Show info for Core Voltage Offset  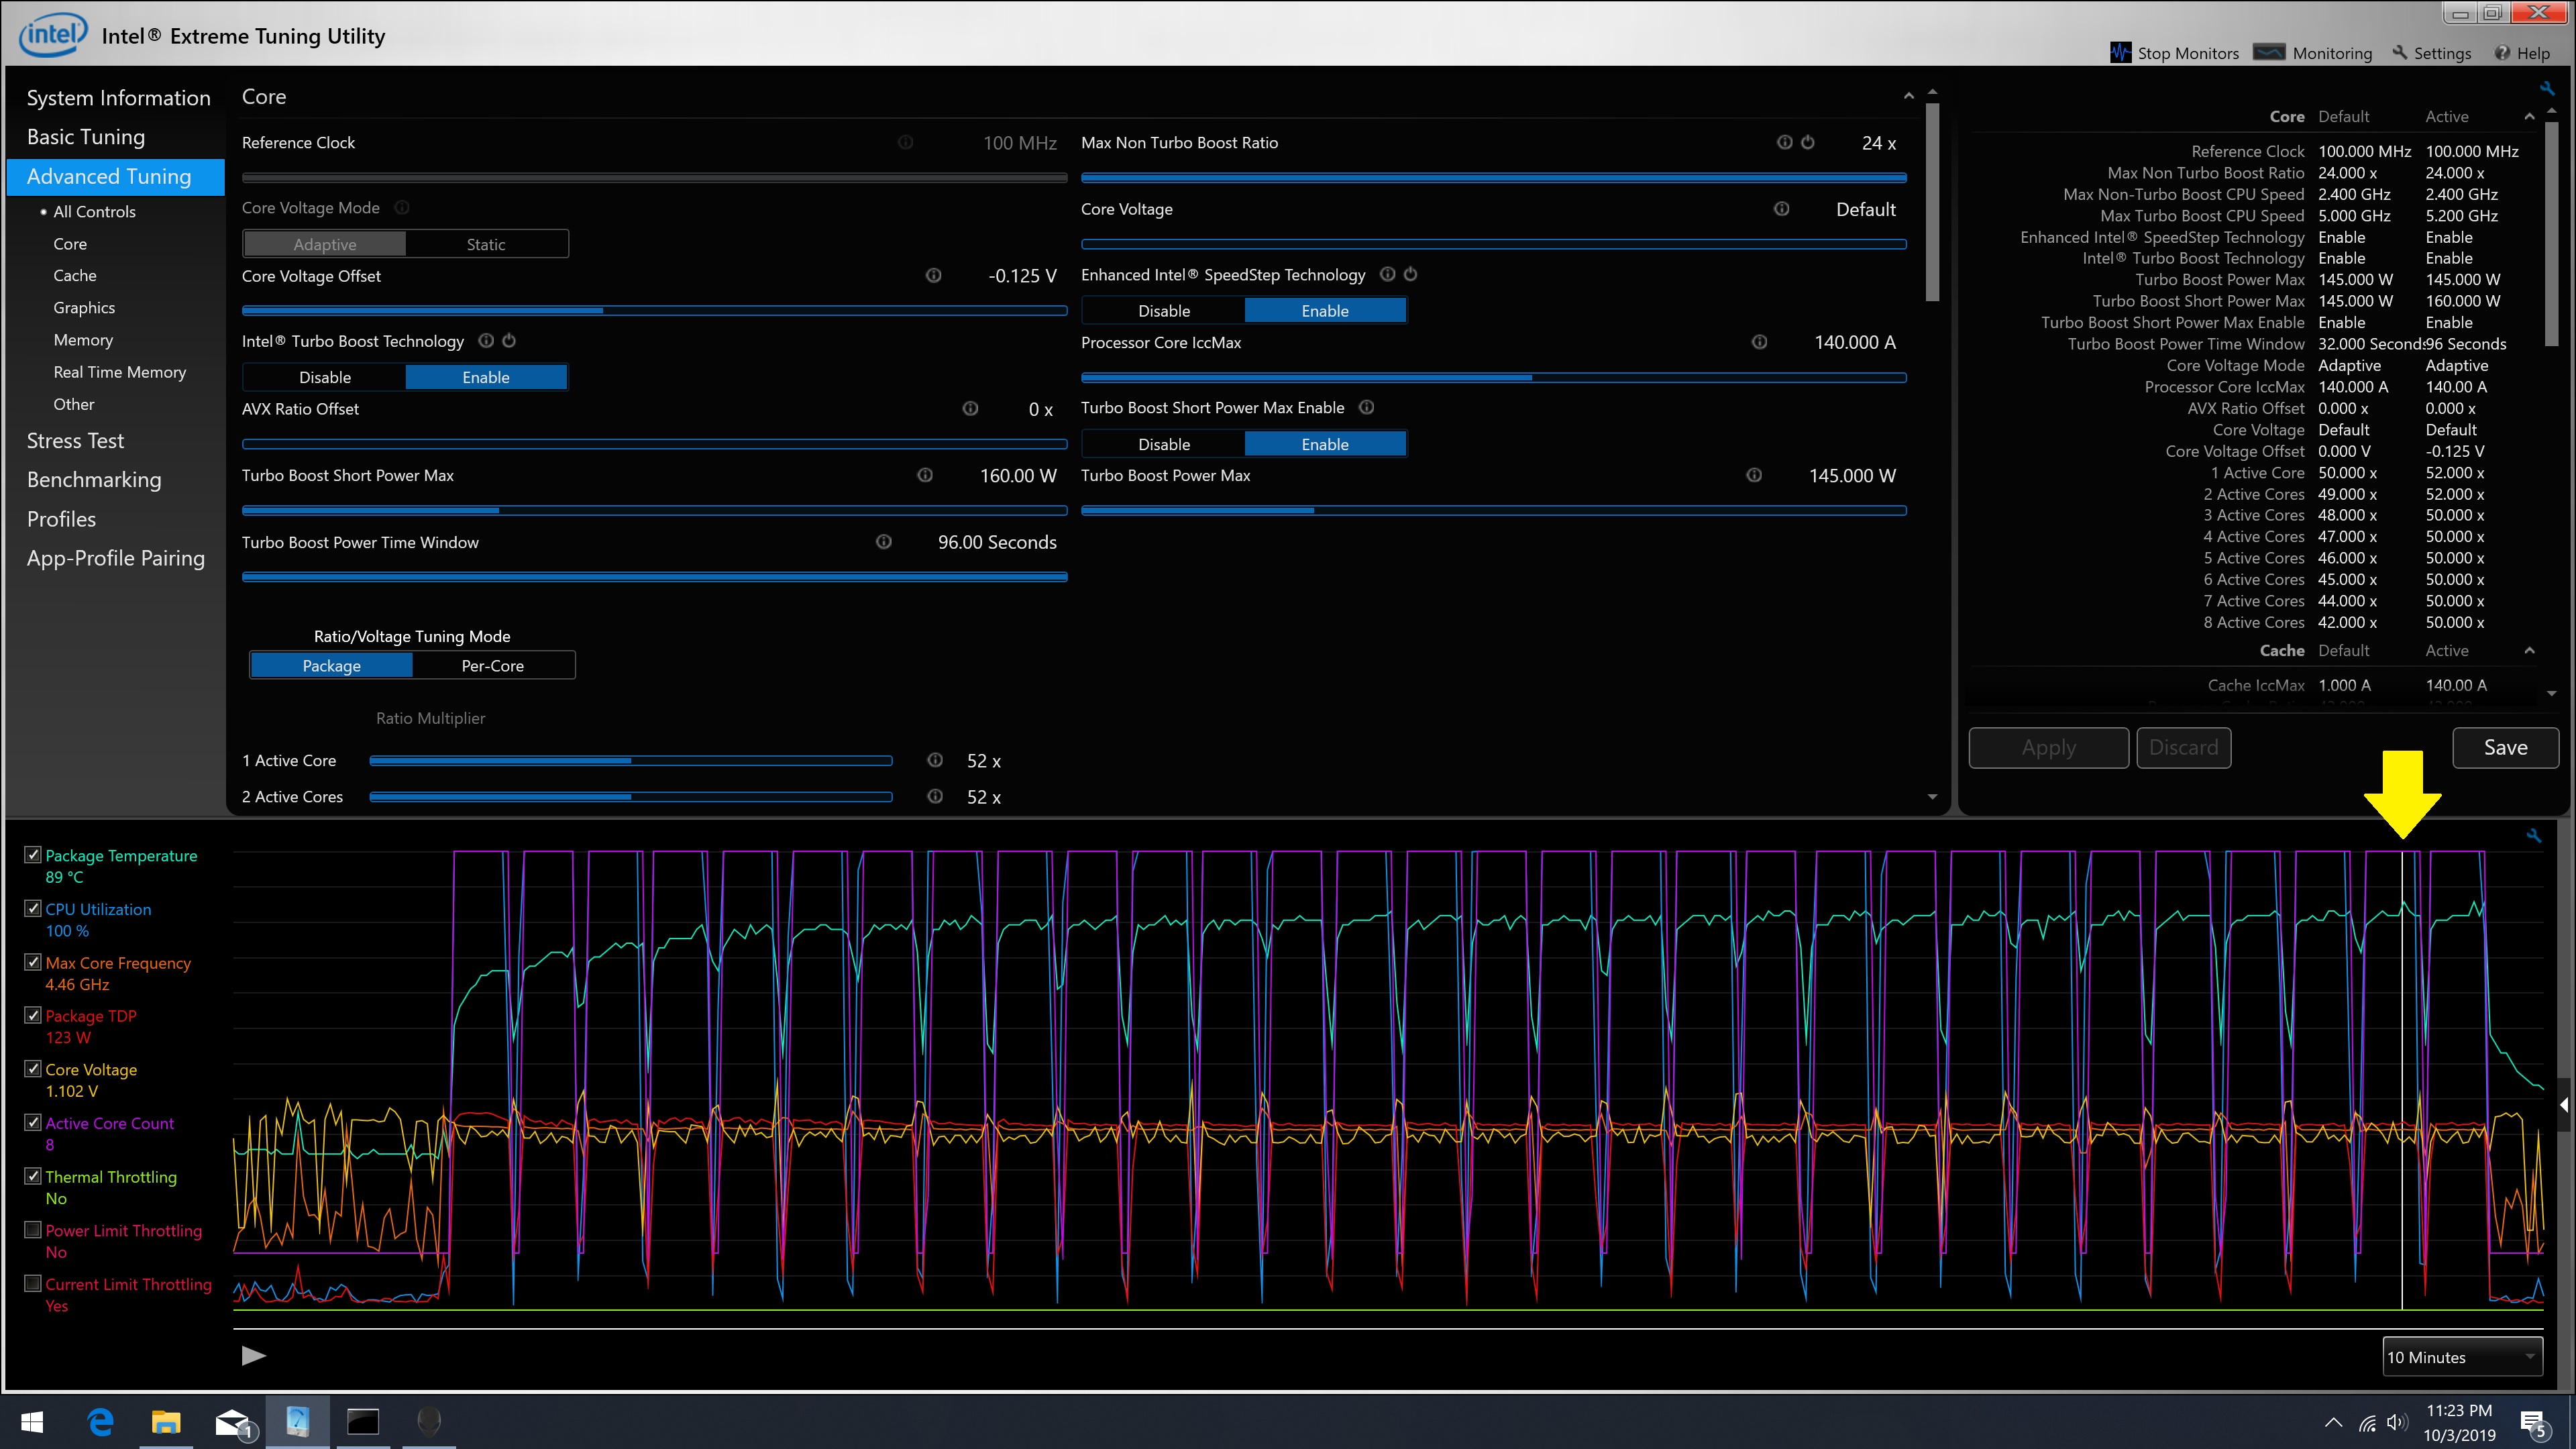click(x=933, y=275)
